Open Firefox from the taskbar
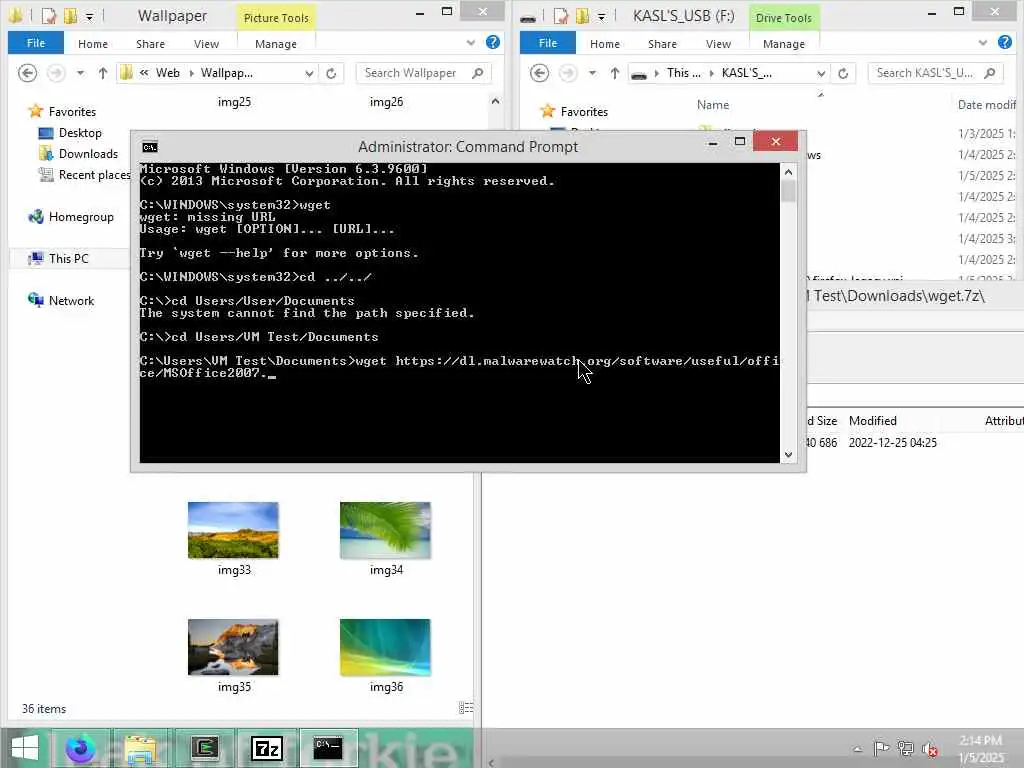The width and height of the screenshot is (1024, 768). tap(81, 748)
